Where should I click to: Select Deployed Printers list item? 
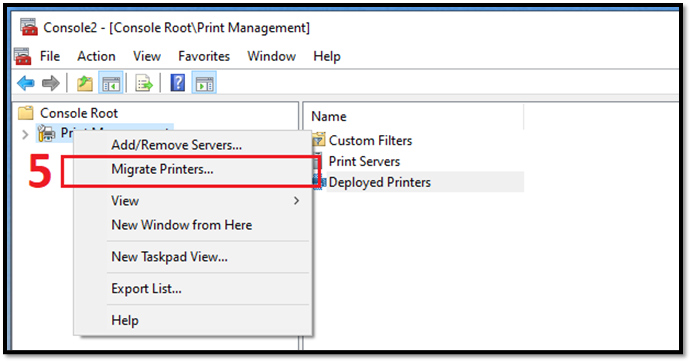click(379, 182)
